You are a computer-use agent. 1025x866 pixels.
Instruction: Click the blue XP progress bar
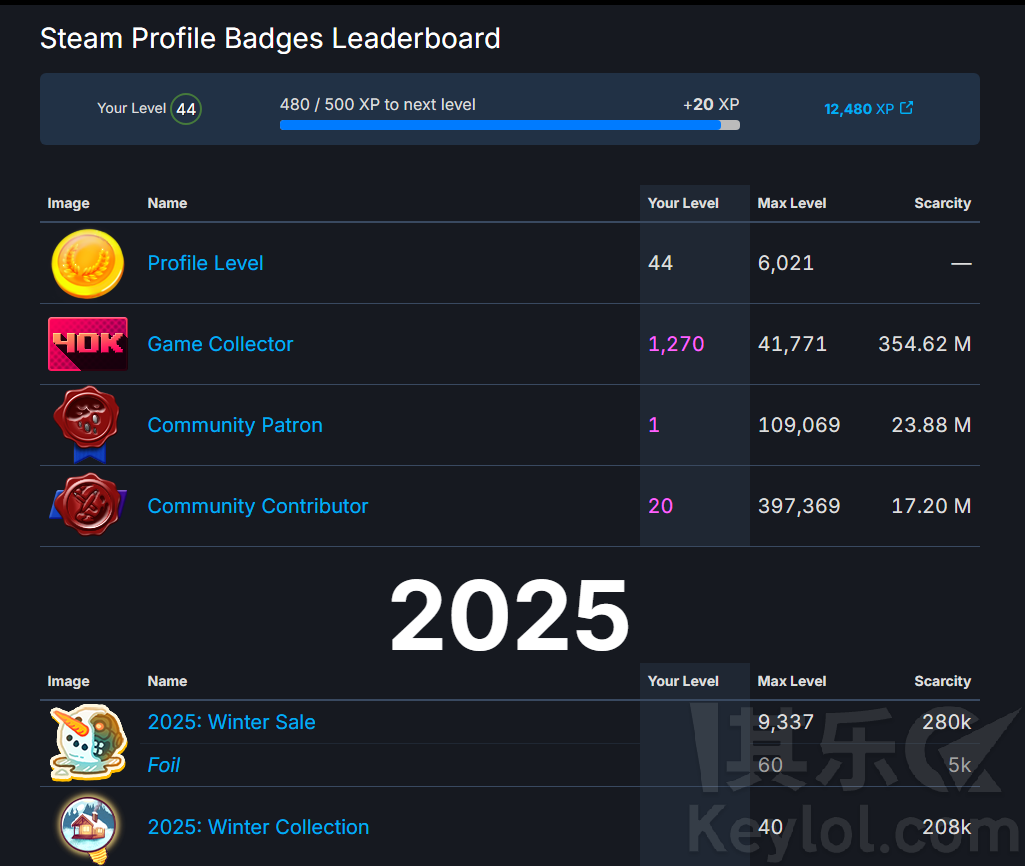pyautogui.click(x=500, y=125)
